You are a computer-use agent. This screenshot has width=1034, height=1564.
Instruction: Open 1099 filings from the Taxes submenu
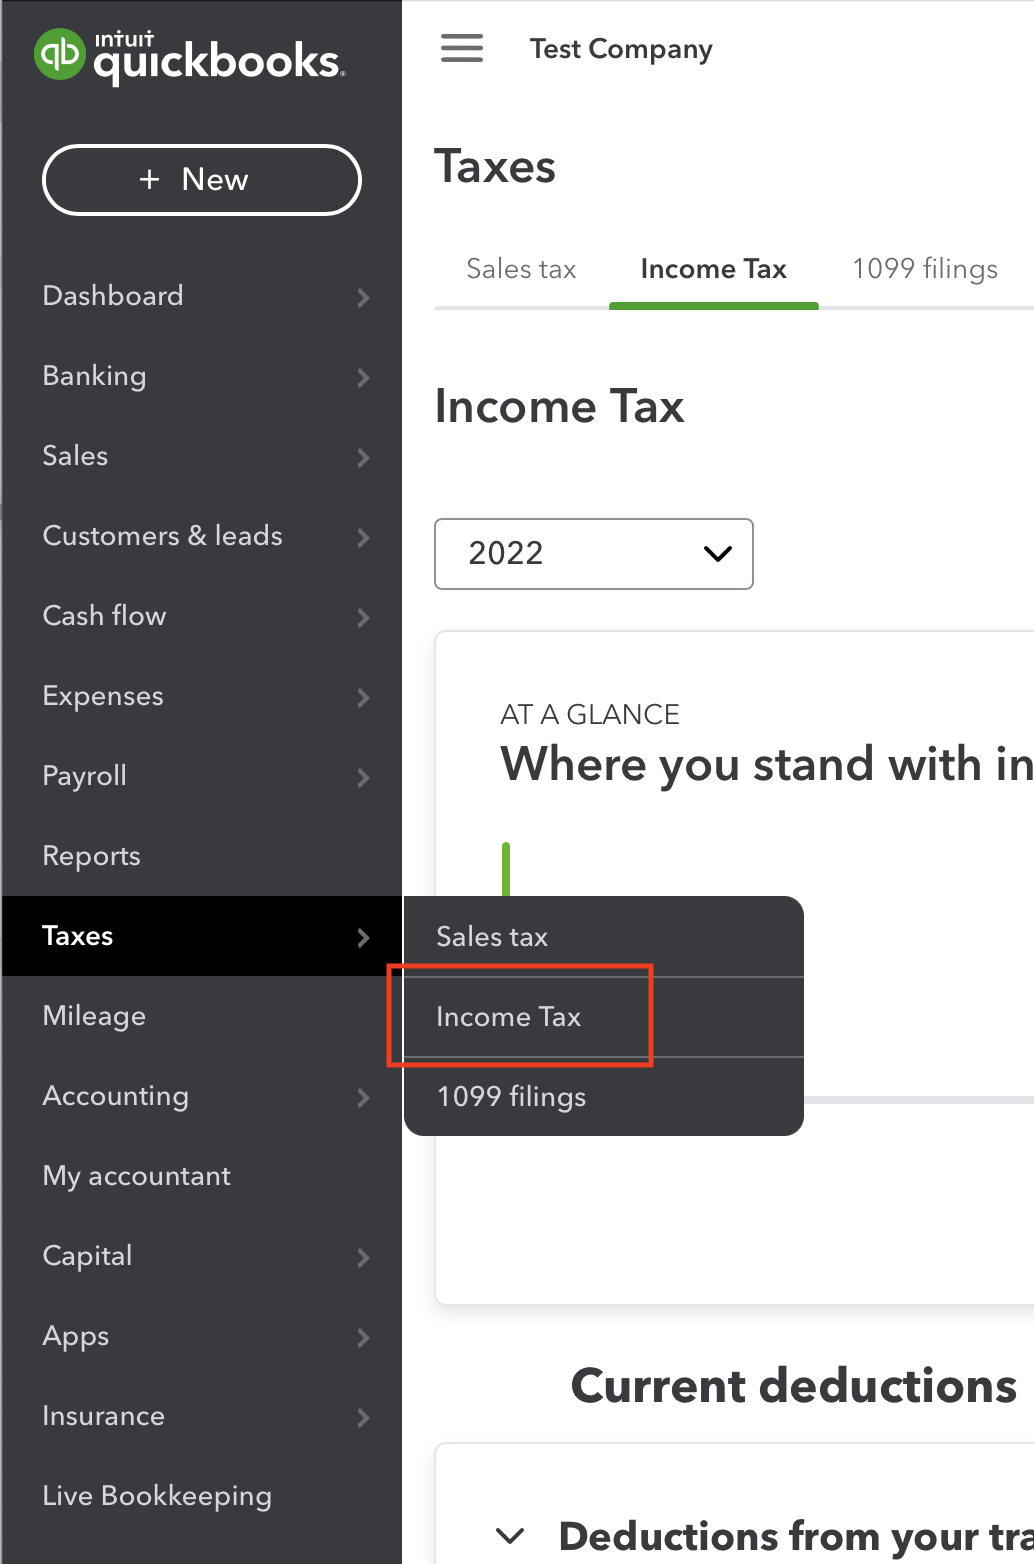510,1096
